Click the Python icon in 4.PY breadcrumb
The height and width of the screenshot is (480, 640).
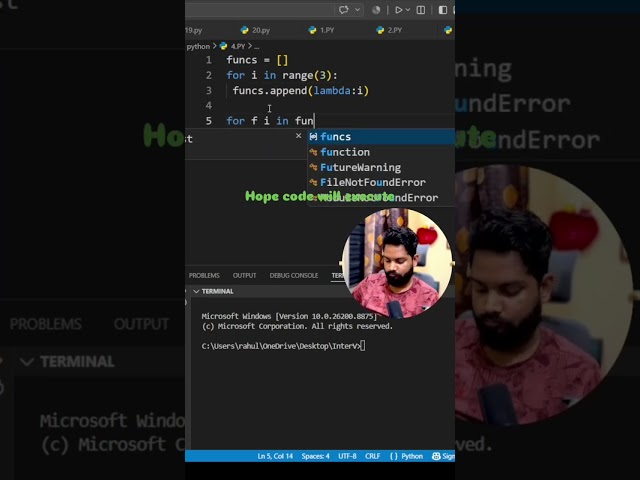pos(223,46)
